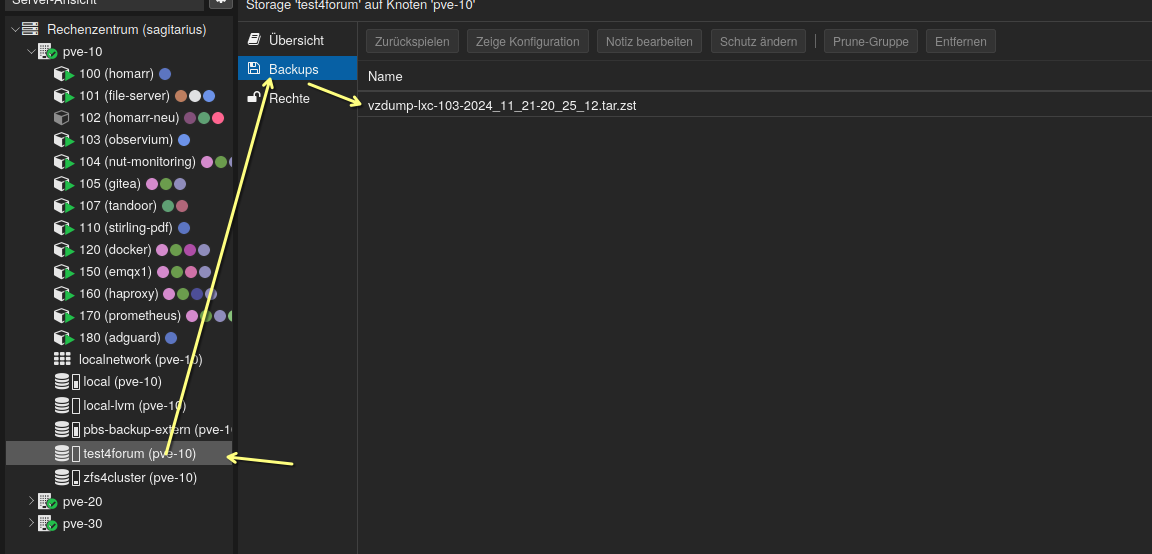This screenshot has width=1152, height=554.
Task: Expand the pve-30 node
Action: coord(31,523)
